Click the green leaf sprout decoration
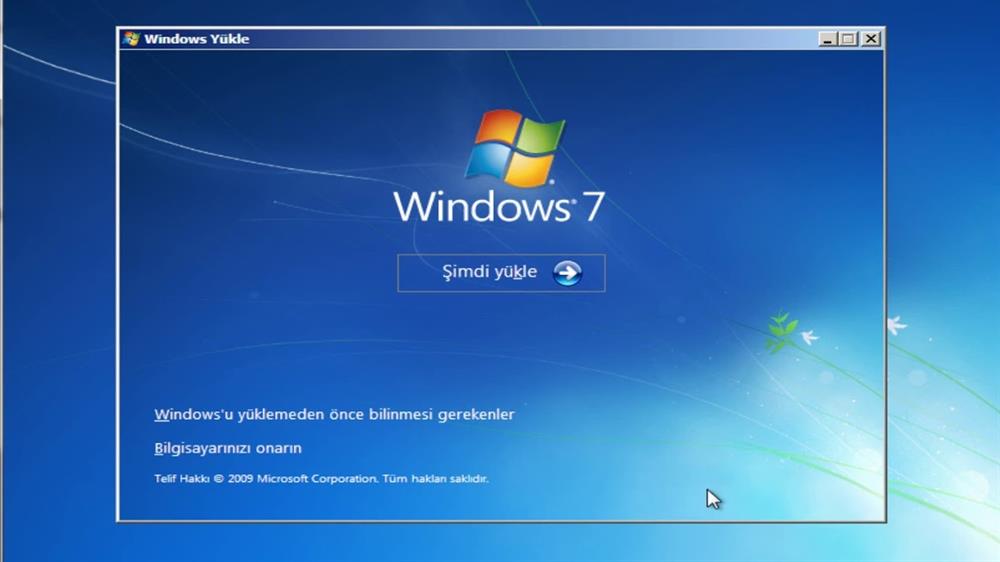1000x562 pixels. (780, 331)
